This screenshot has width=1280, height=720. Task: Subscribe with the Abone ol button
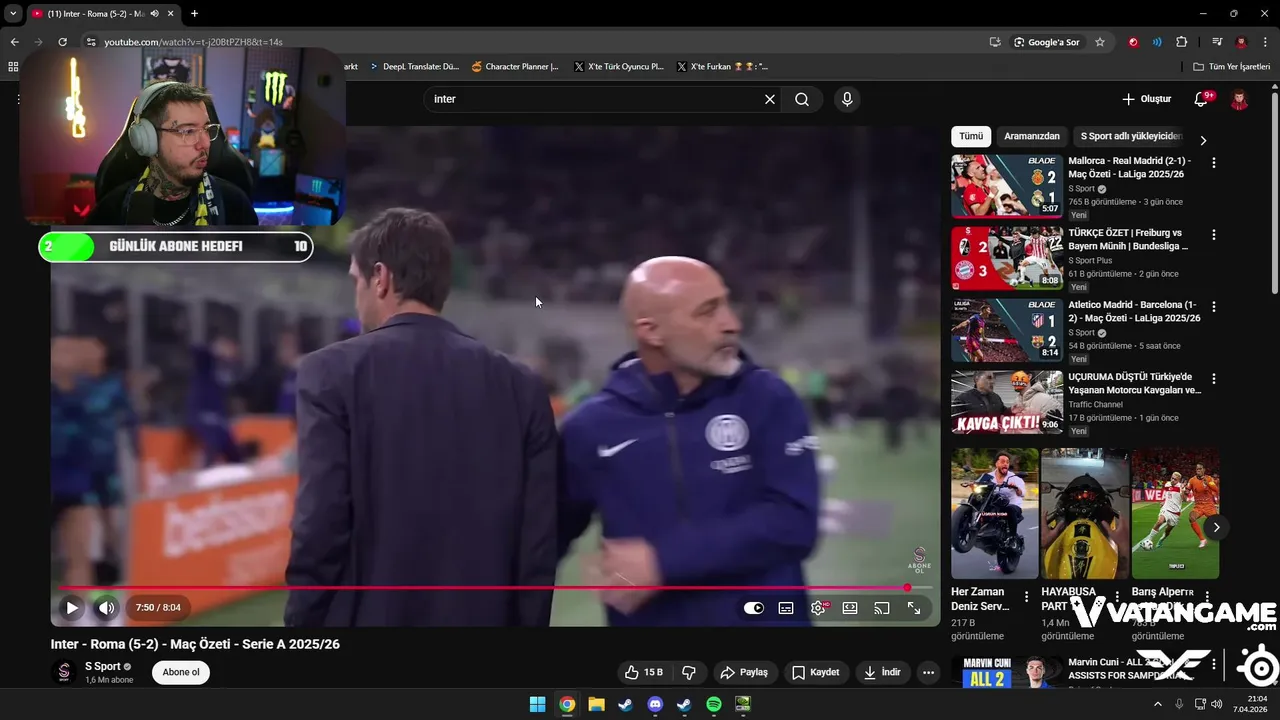tap(181, 672)
